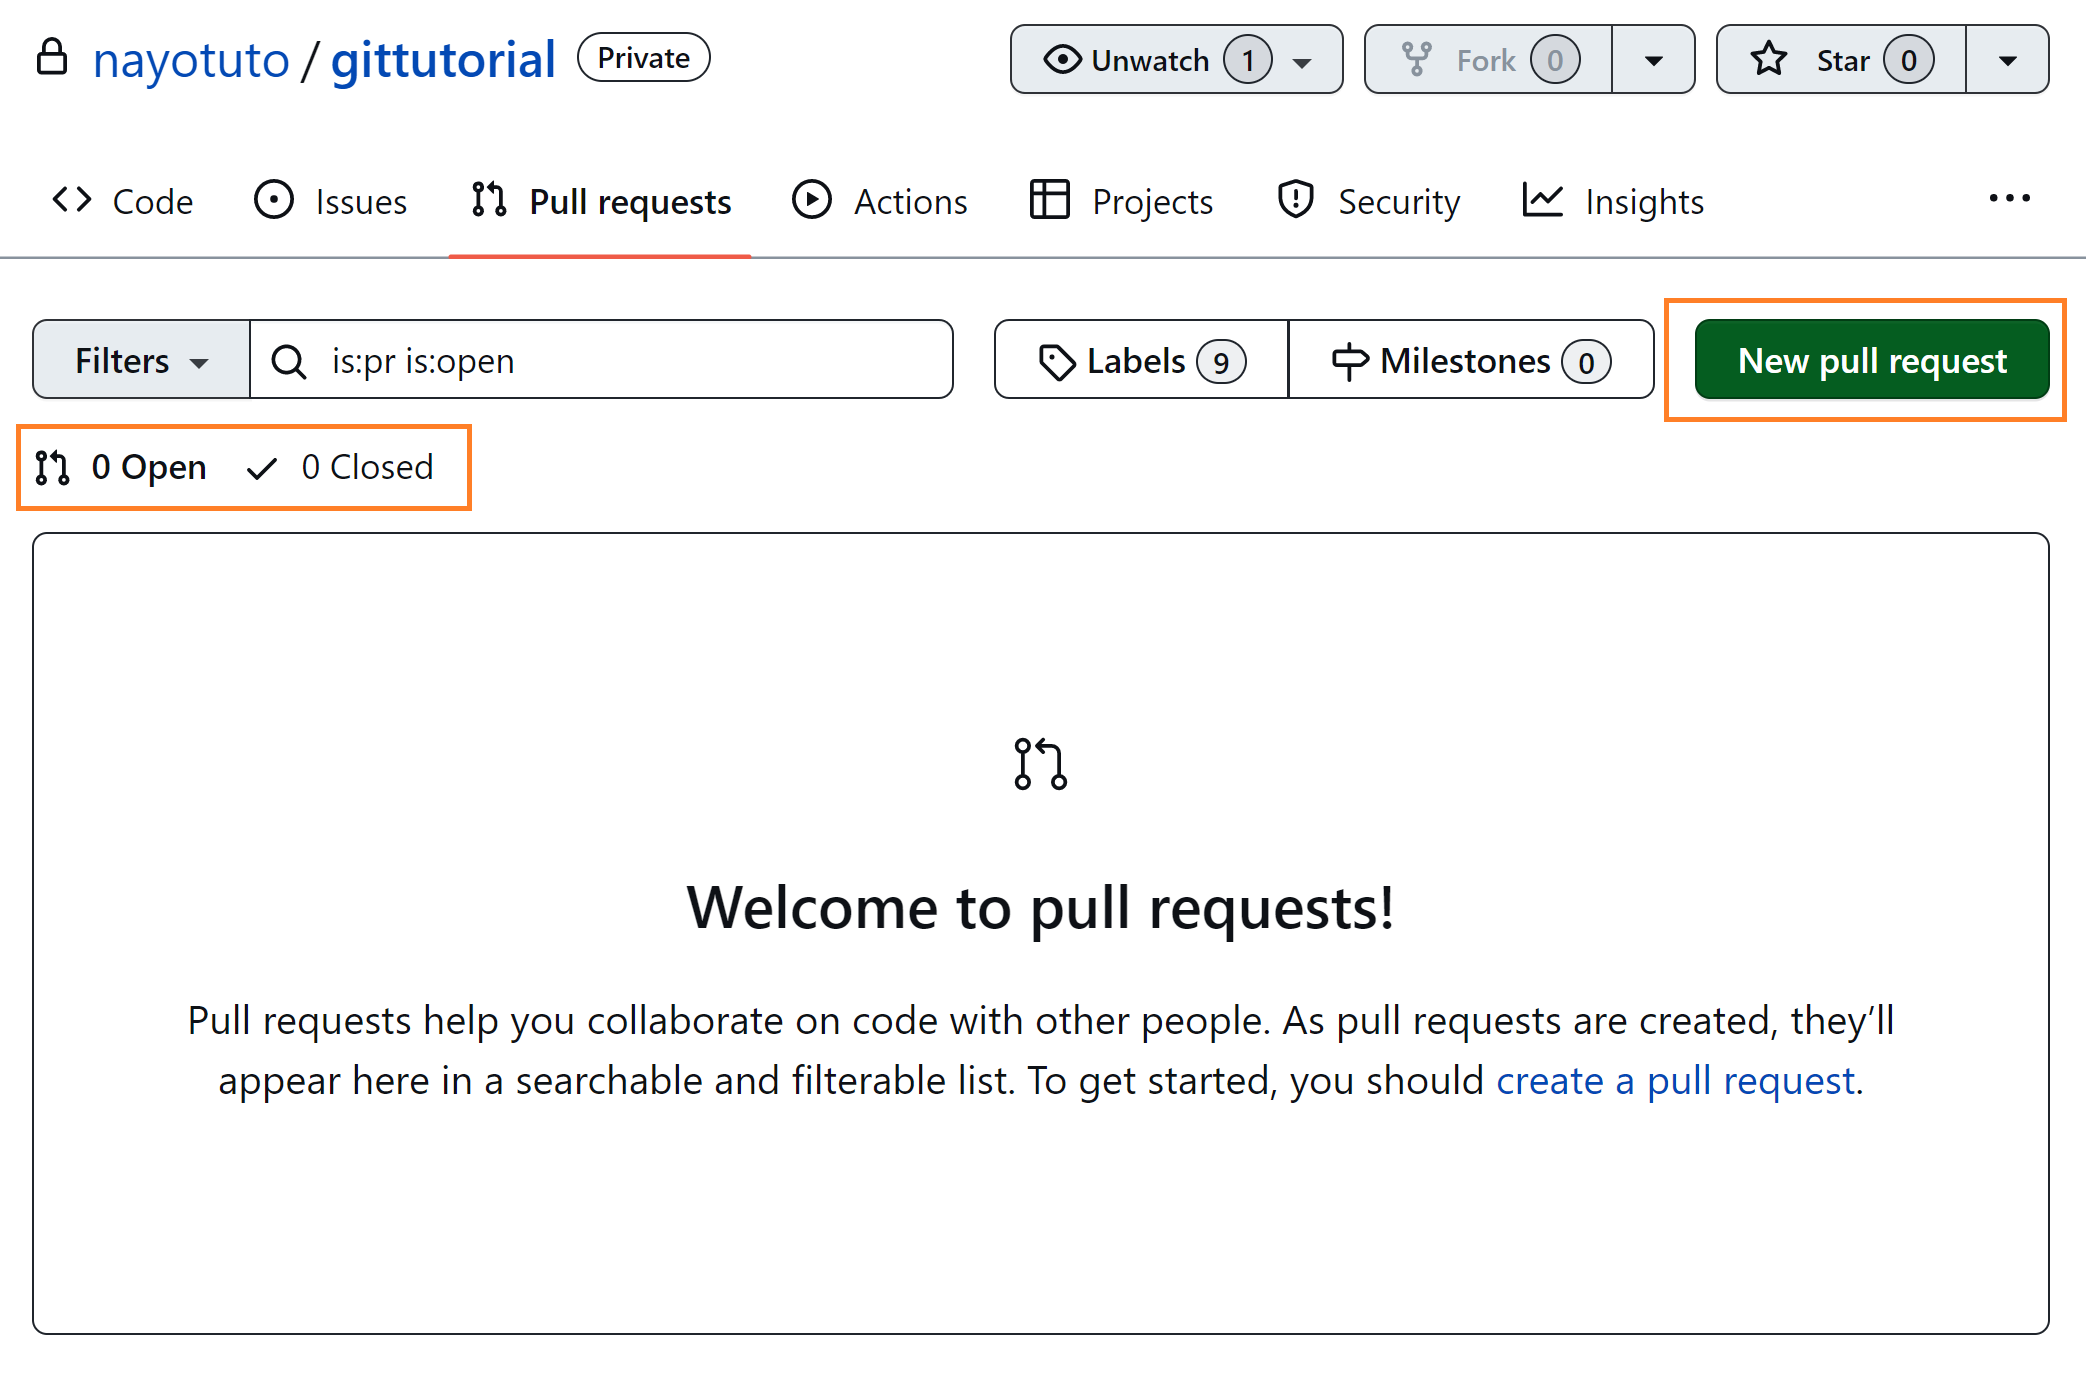The image size is (2086, 1377).
Task: Expand the Filters dropdown
Action: (141, 360)
